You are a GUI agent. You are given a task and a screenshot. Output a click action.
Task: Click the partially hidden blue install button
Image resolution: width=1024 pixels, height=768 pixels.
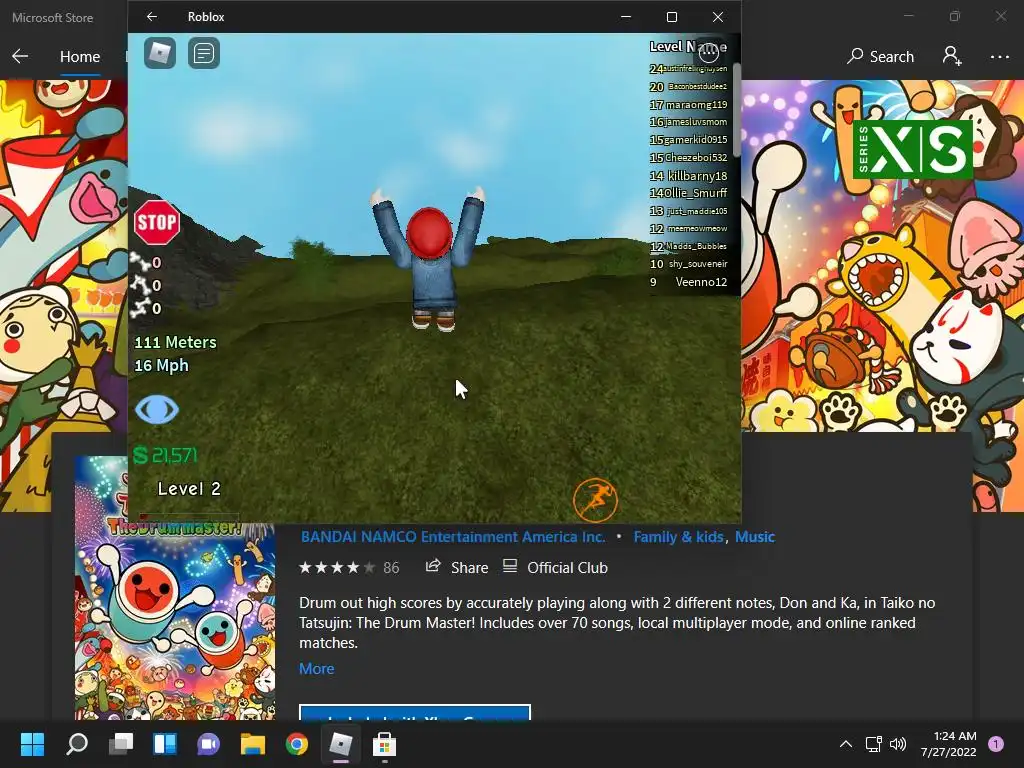pos(415,712)
